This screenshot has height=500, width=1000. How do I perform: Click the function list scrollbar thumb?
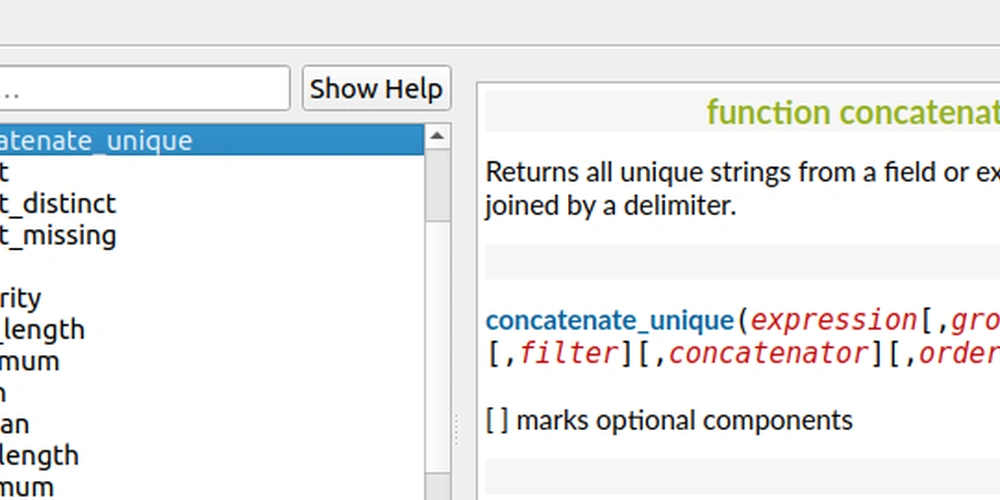click(437, 185)
